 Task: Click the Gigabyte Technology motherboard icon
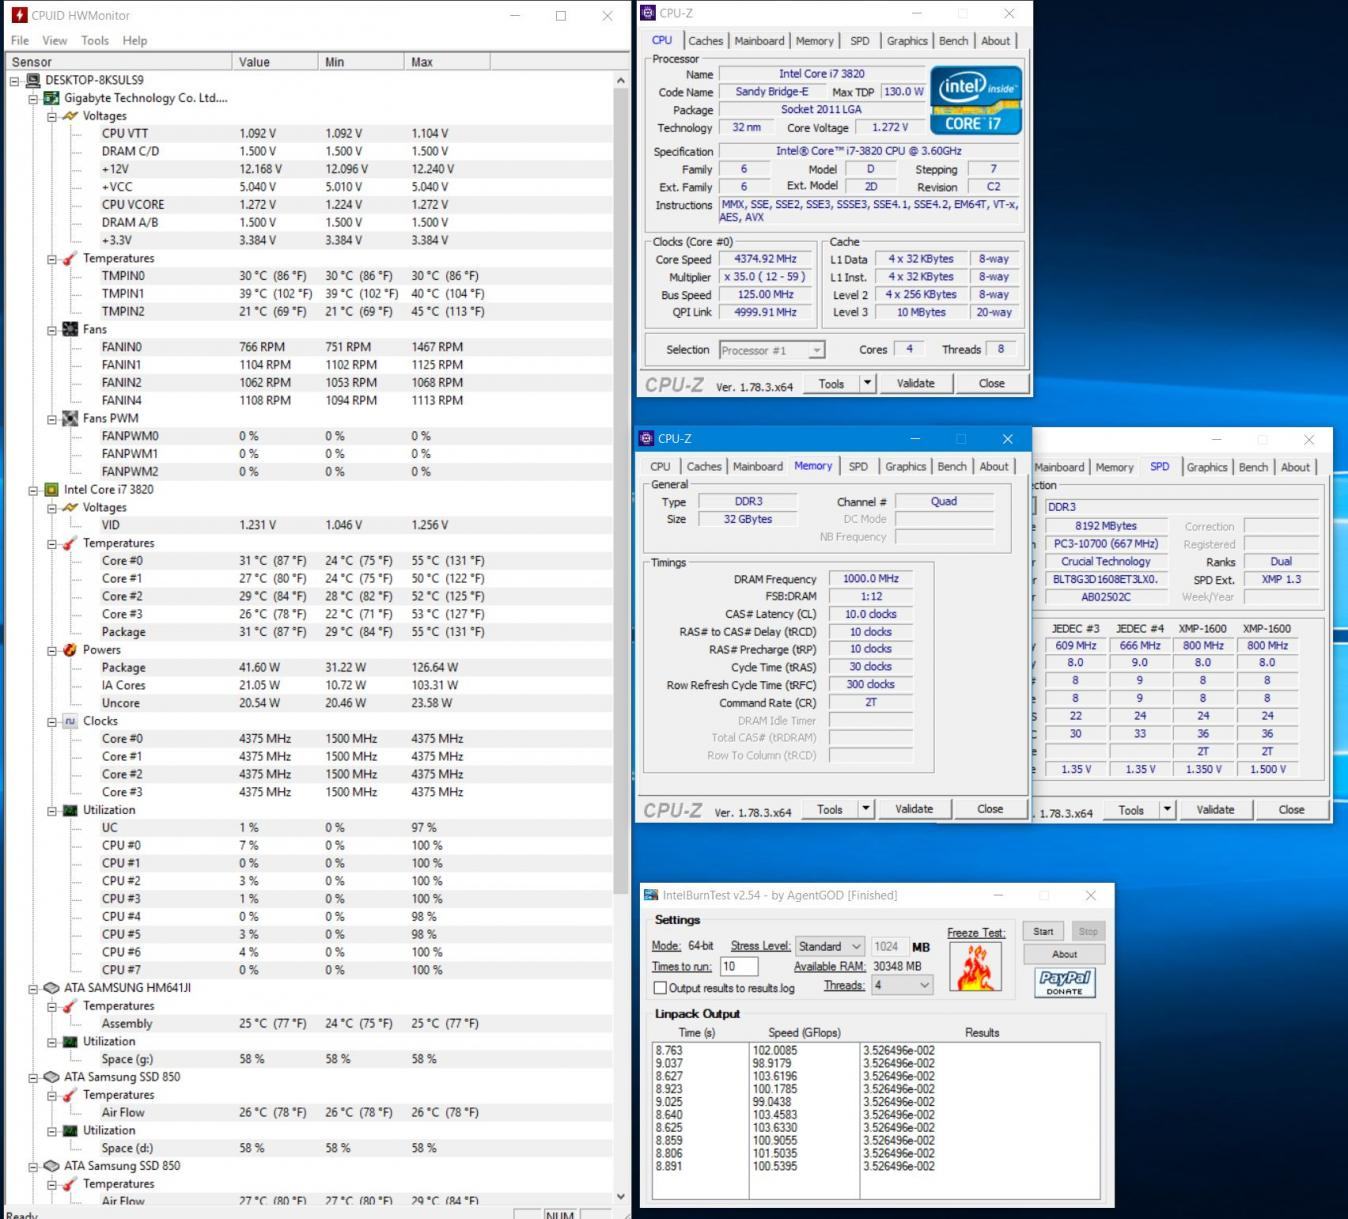[52, 98]
